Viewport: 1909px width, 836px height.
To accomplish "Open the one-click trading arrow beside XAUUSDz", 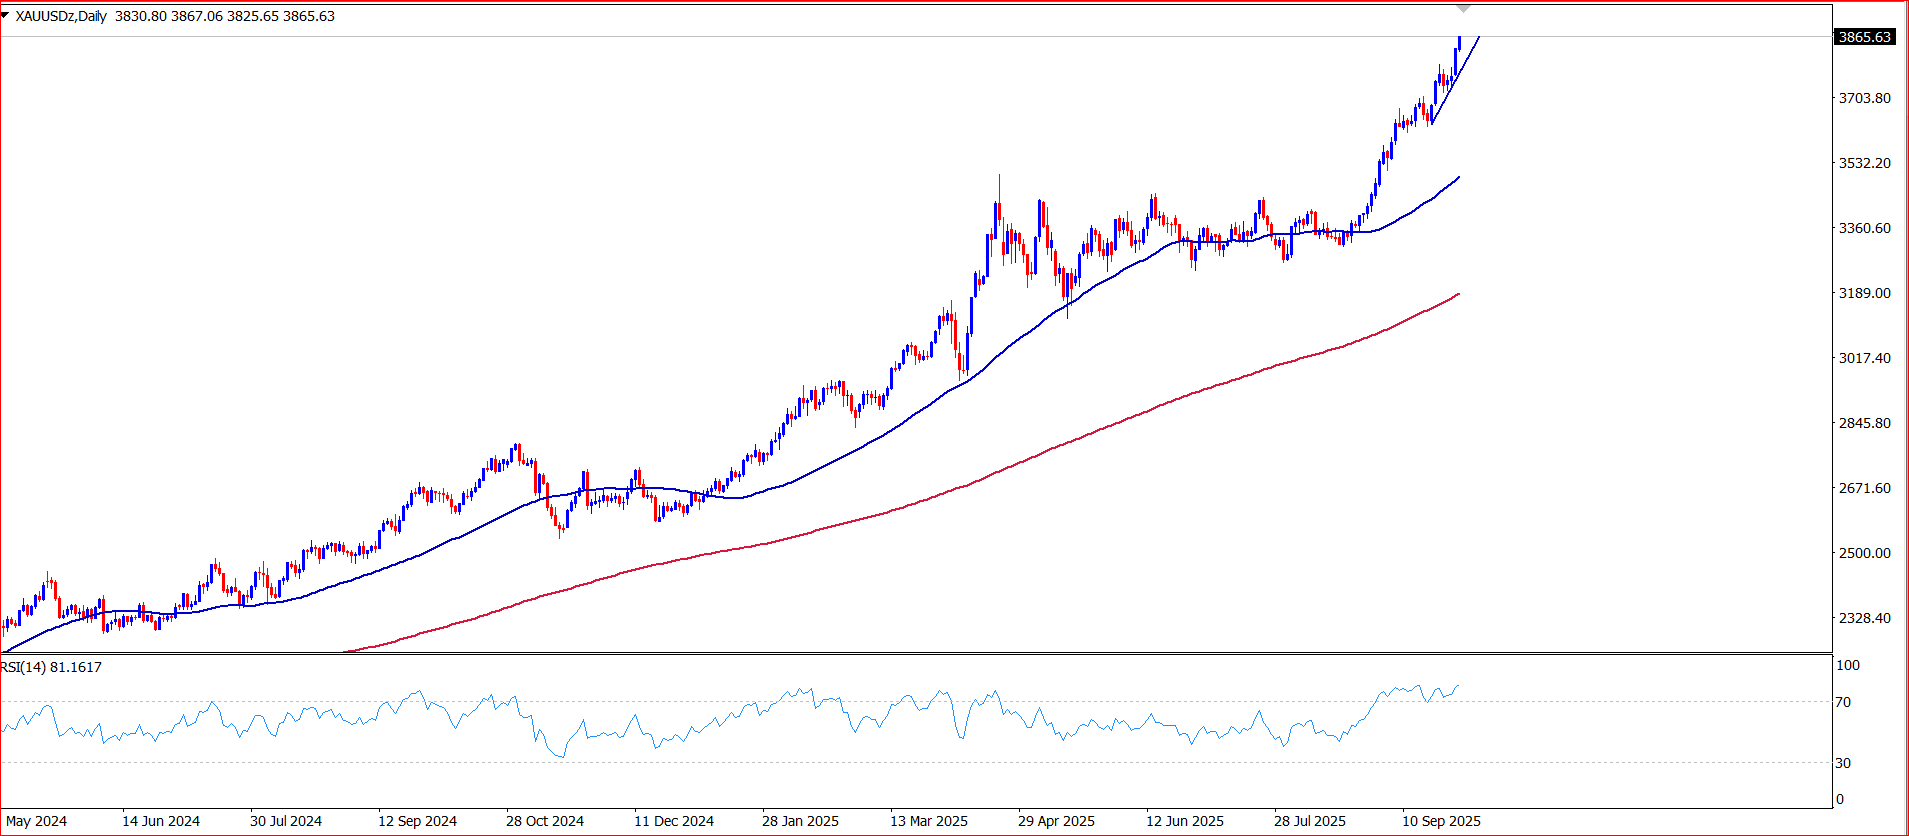I will 5,16.
